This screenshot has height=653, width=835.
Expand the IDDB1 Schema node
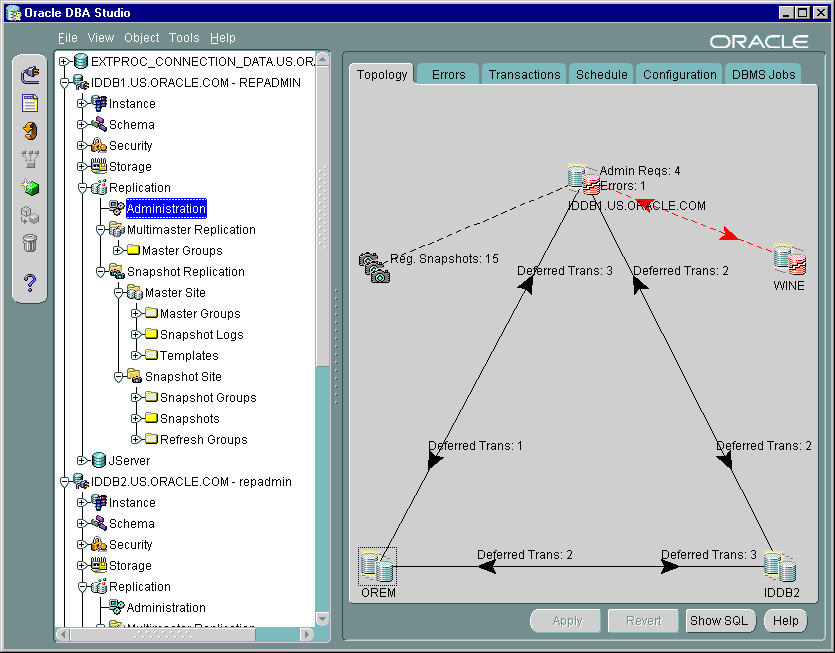click(81, 124)
